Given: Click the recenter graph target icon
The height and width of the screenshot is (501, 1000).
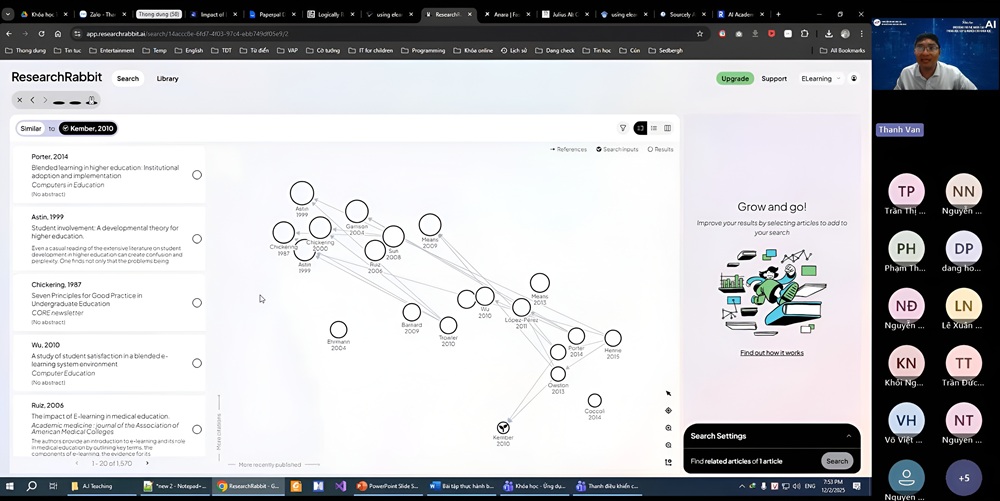Looking at the screenshot, I should click(668, 411).
